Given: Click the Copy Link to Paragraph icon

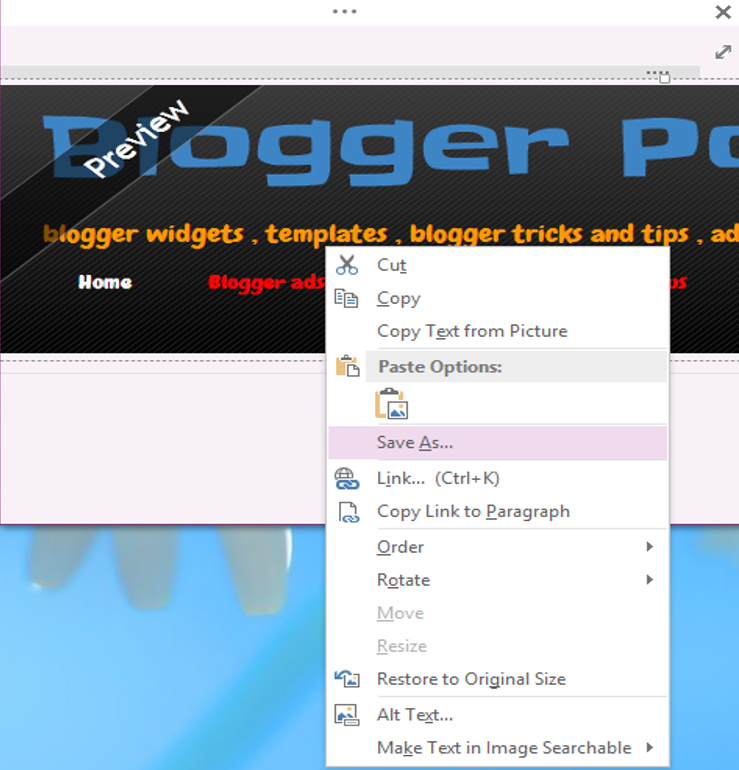Looking at the screenshot, I should (x=349, y=512).
